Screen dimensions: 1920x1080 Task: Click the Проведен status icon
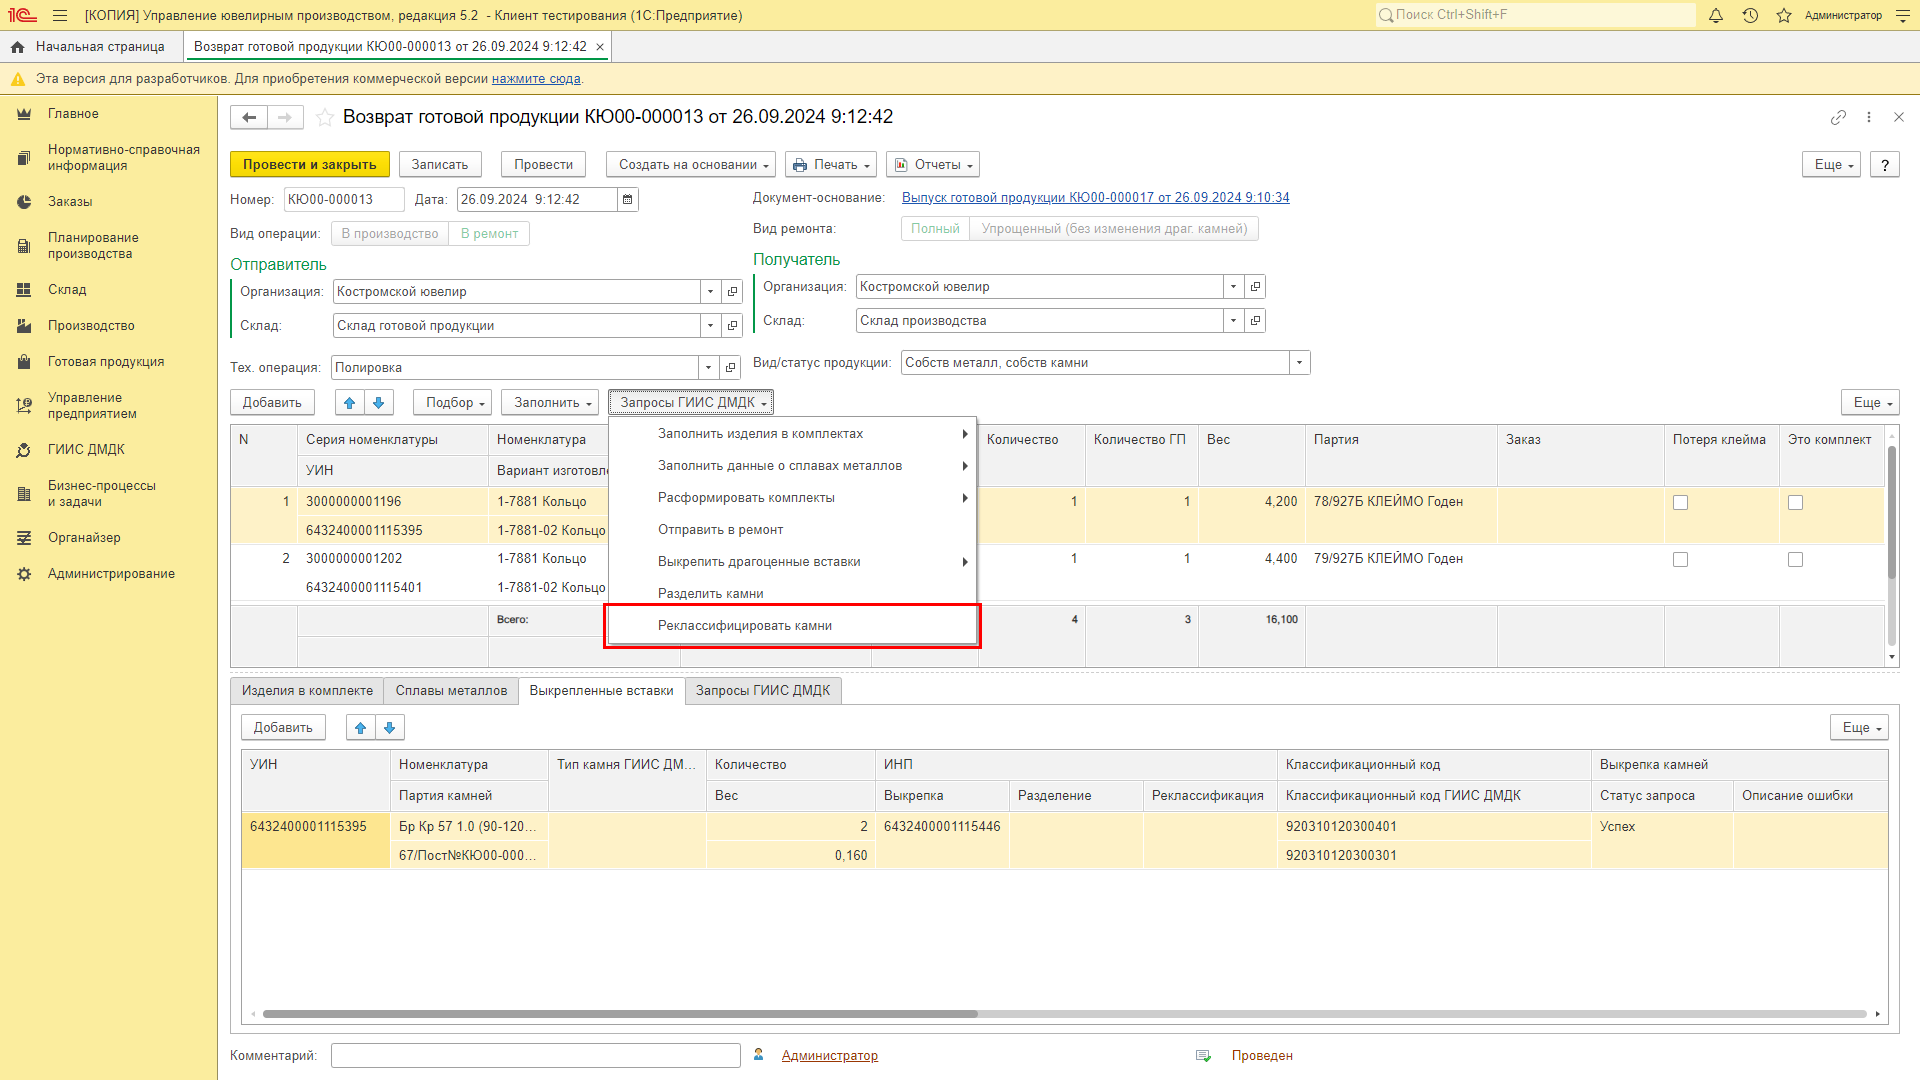click(1203, 1056)
